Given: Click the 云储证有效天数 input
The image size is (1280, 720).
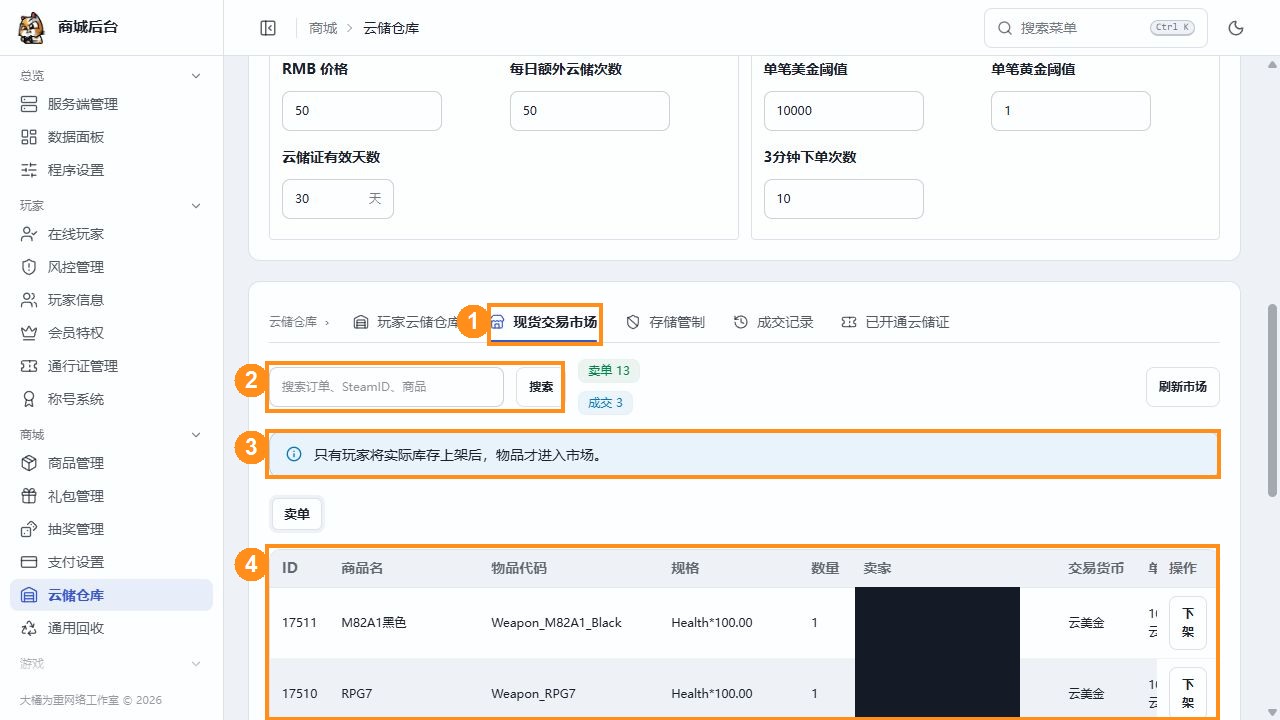Looking at the screenshot, I should tap(338, 199).
